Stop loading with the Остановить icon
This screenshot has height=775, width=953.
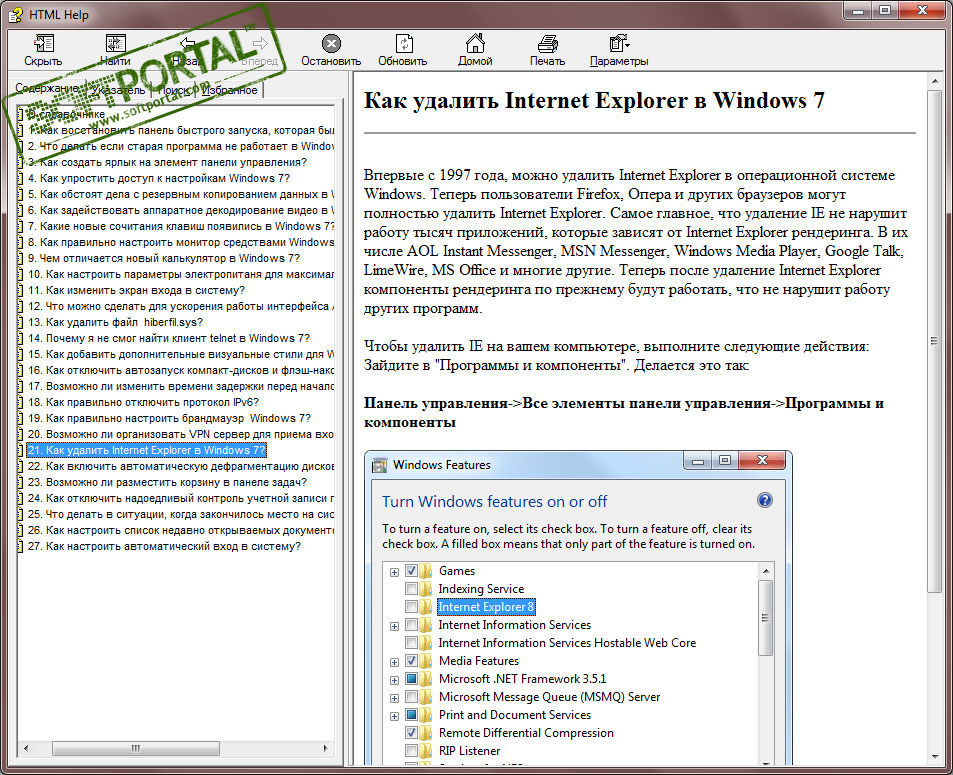[331, 44]
